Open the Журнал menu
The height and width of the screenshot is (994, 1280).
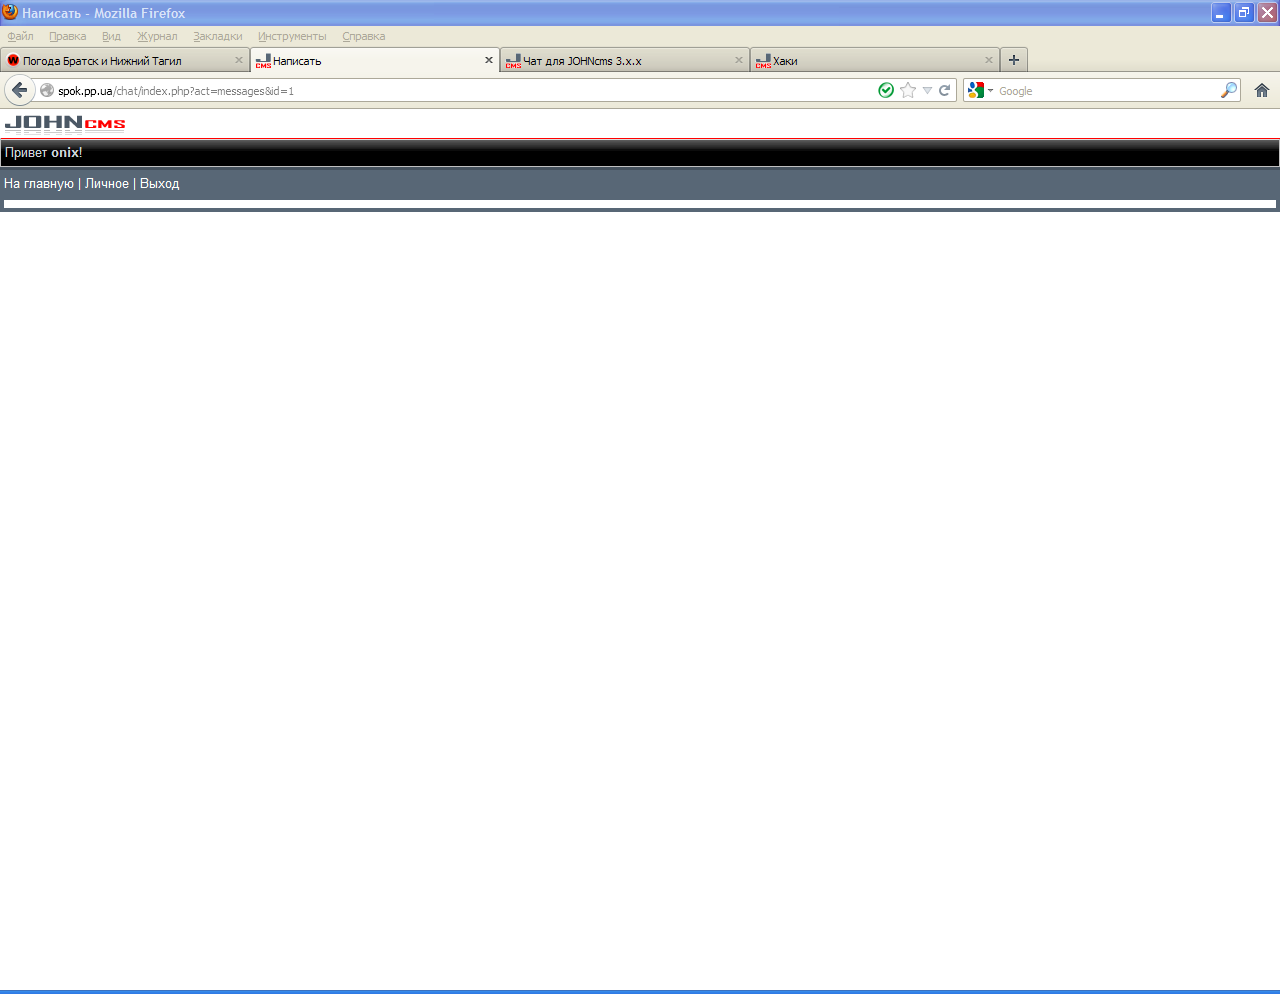point(157,36)
